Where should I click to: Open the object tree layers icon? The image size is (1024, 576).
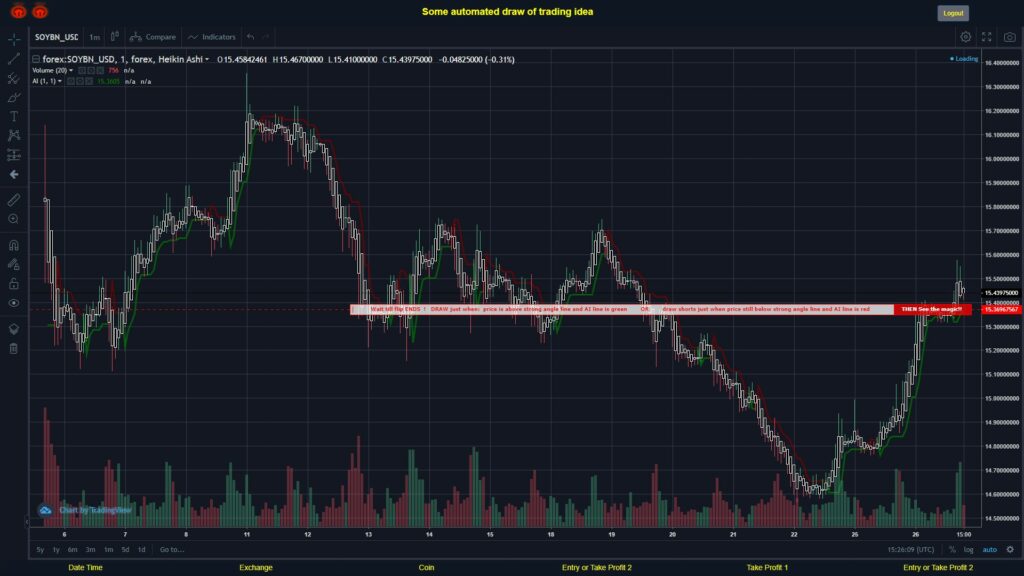point(14,328)
